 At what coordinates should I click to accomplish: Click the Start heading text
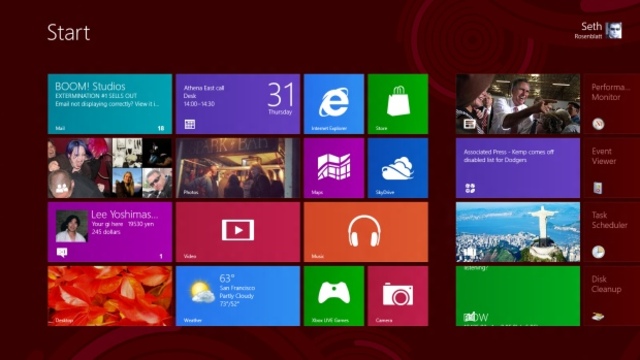pyautogui.click(x=69, y=32)
